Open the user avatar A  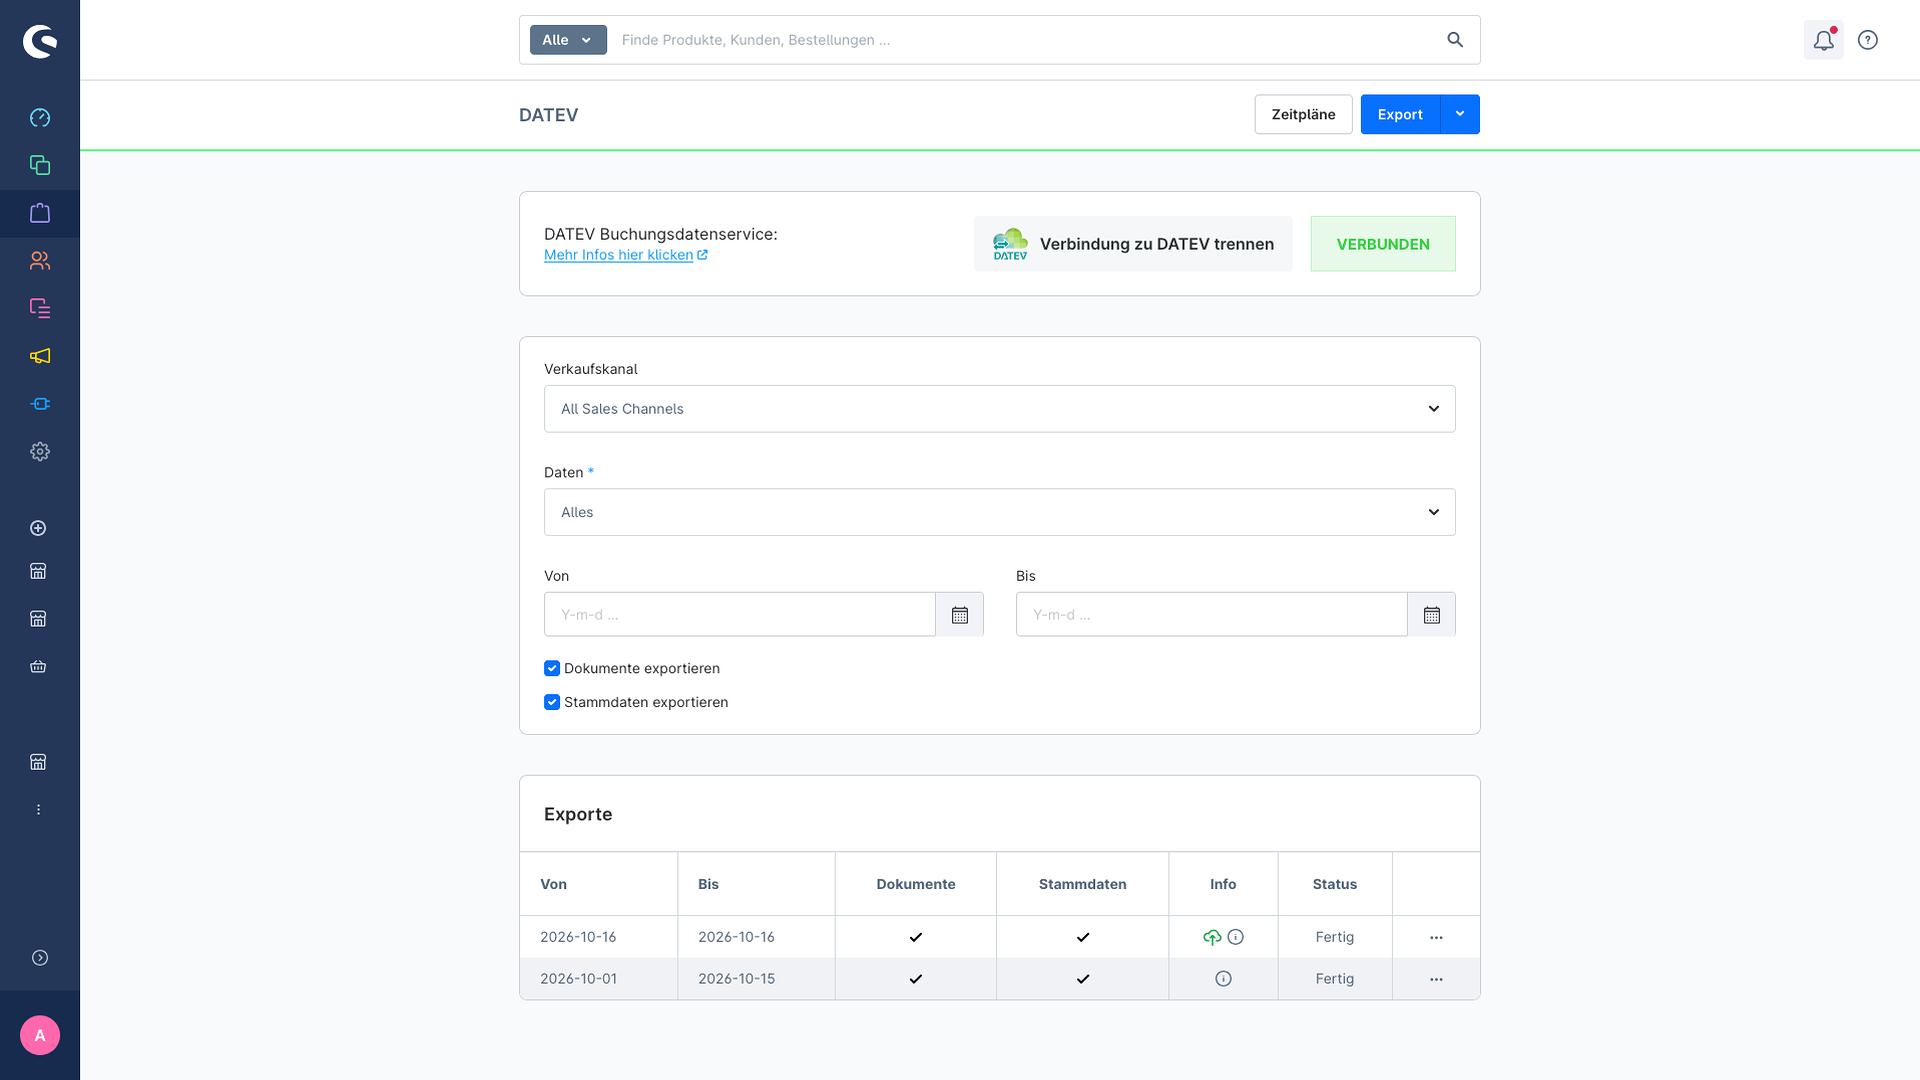(x=40, y=1036)
